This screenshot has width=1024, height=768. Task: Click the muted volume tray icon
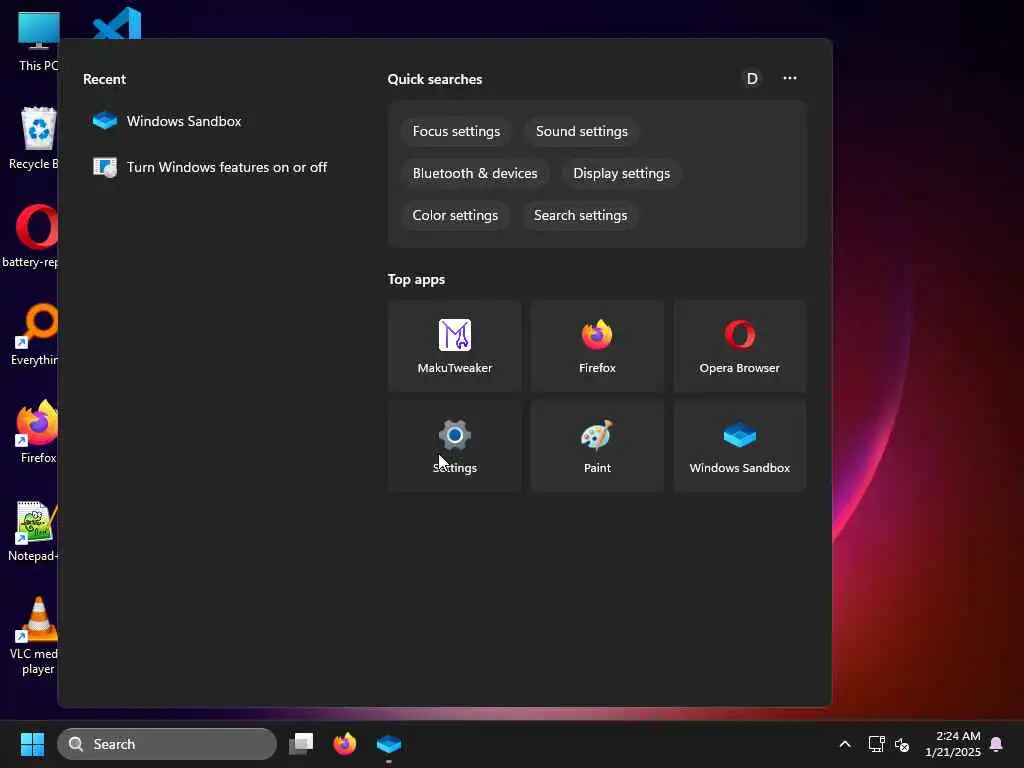902,744
